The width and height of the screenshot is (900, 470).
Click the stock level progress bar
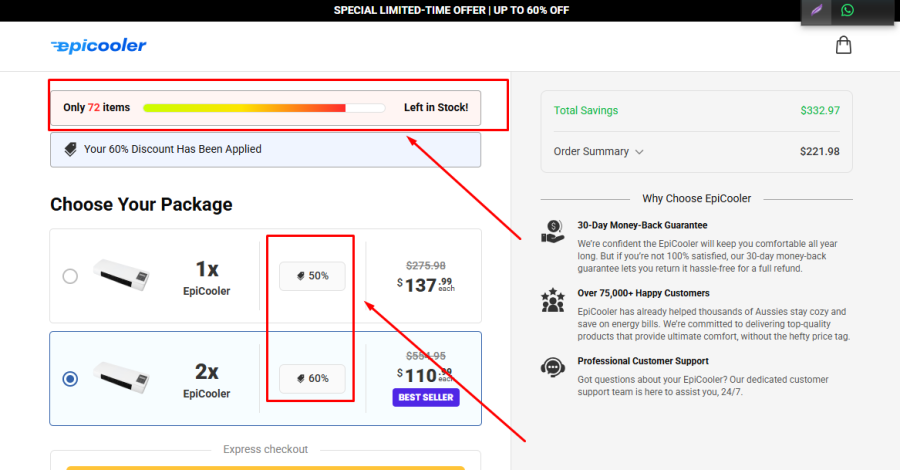[x=264, y=107]
